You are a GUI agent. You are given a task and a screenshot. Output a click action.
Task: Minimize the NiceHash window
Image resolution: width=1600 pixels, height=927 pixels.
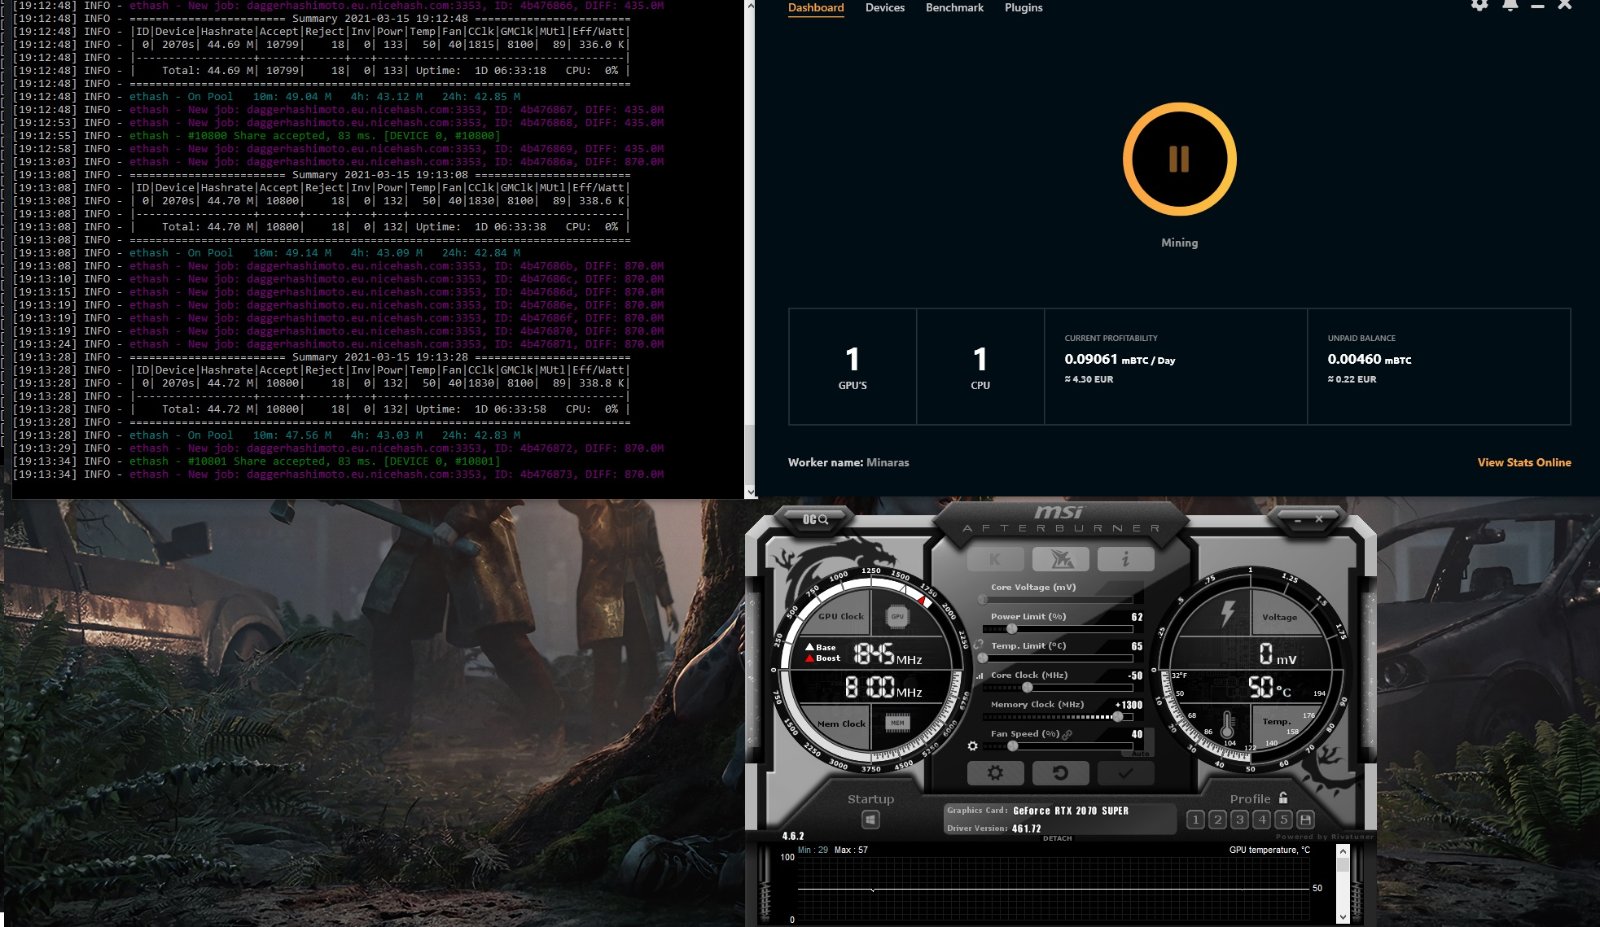[x=1538, y=6]
